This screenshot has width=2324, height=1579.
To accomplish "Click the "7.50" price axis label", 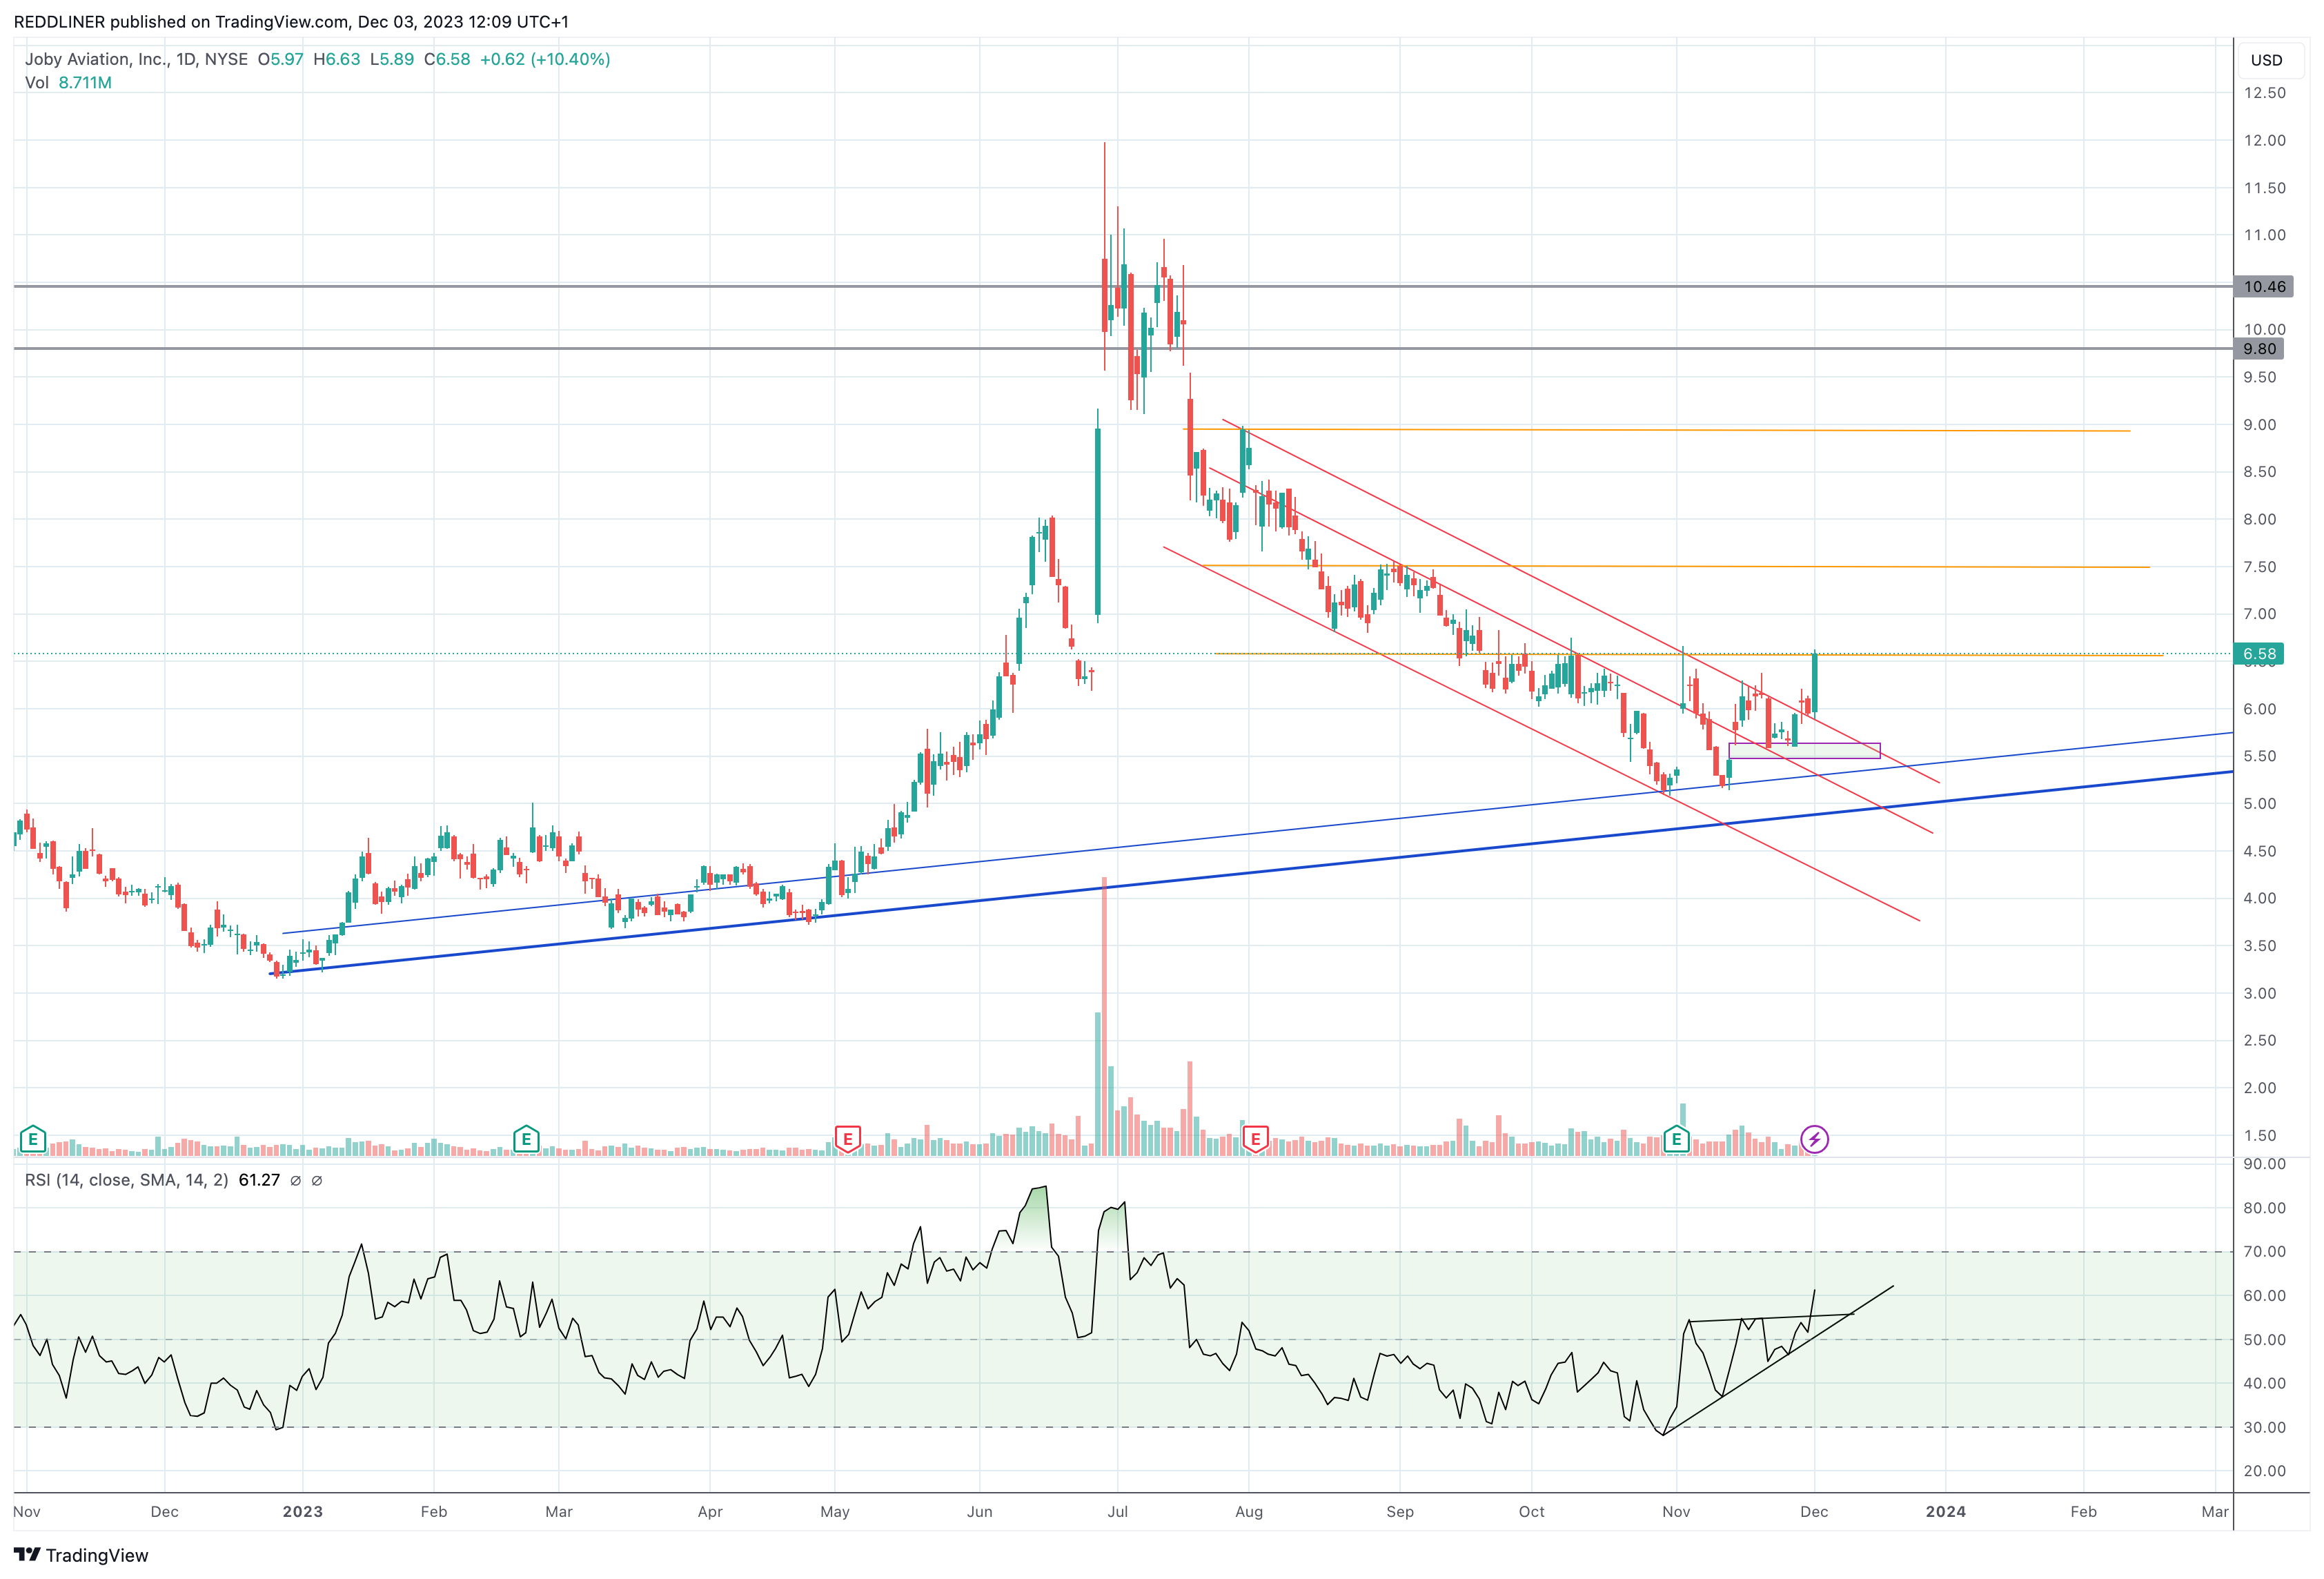I will coord(2259,567).
